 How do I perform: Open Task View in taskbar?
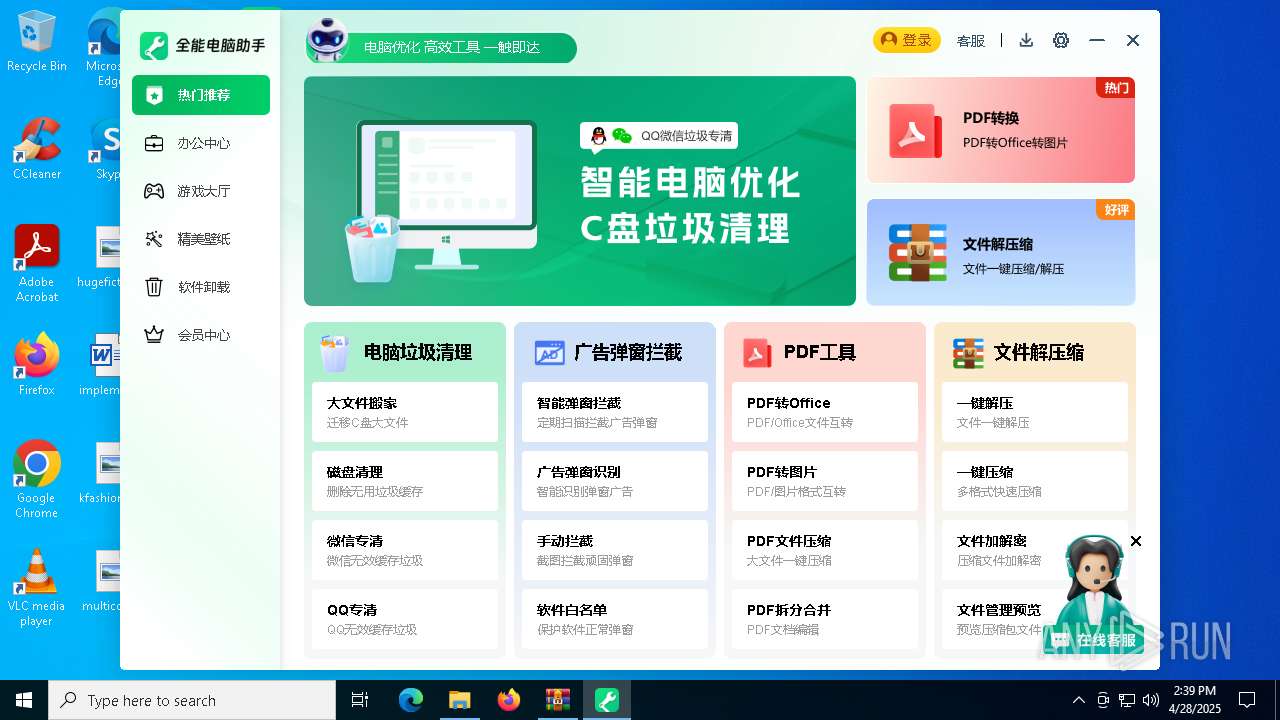[360, 700]
